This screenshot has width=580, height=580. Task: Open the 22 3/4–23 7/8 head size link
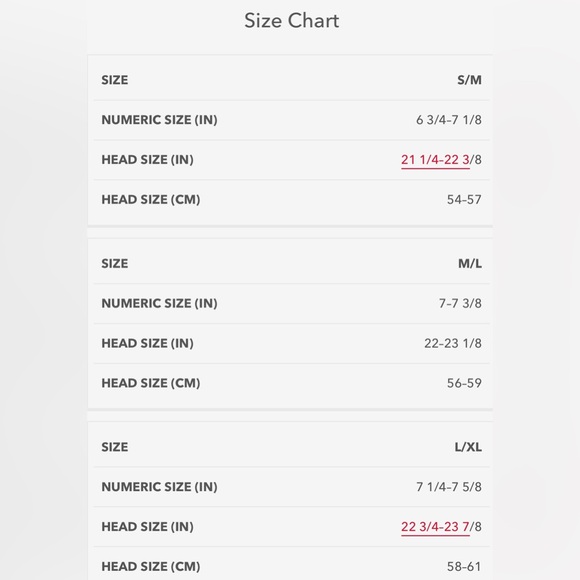point(435,527)
